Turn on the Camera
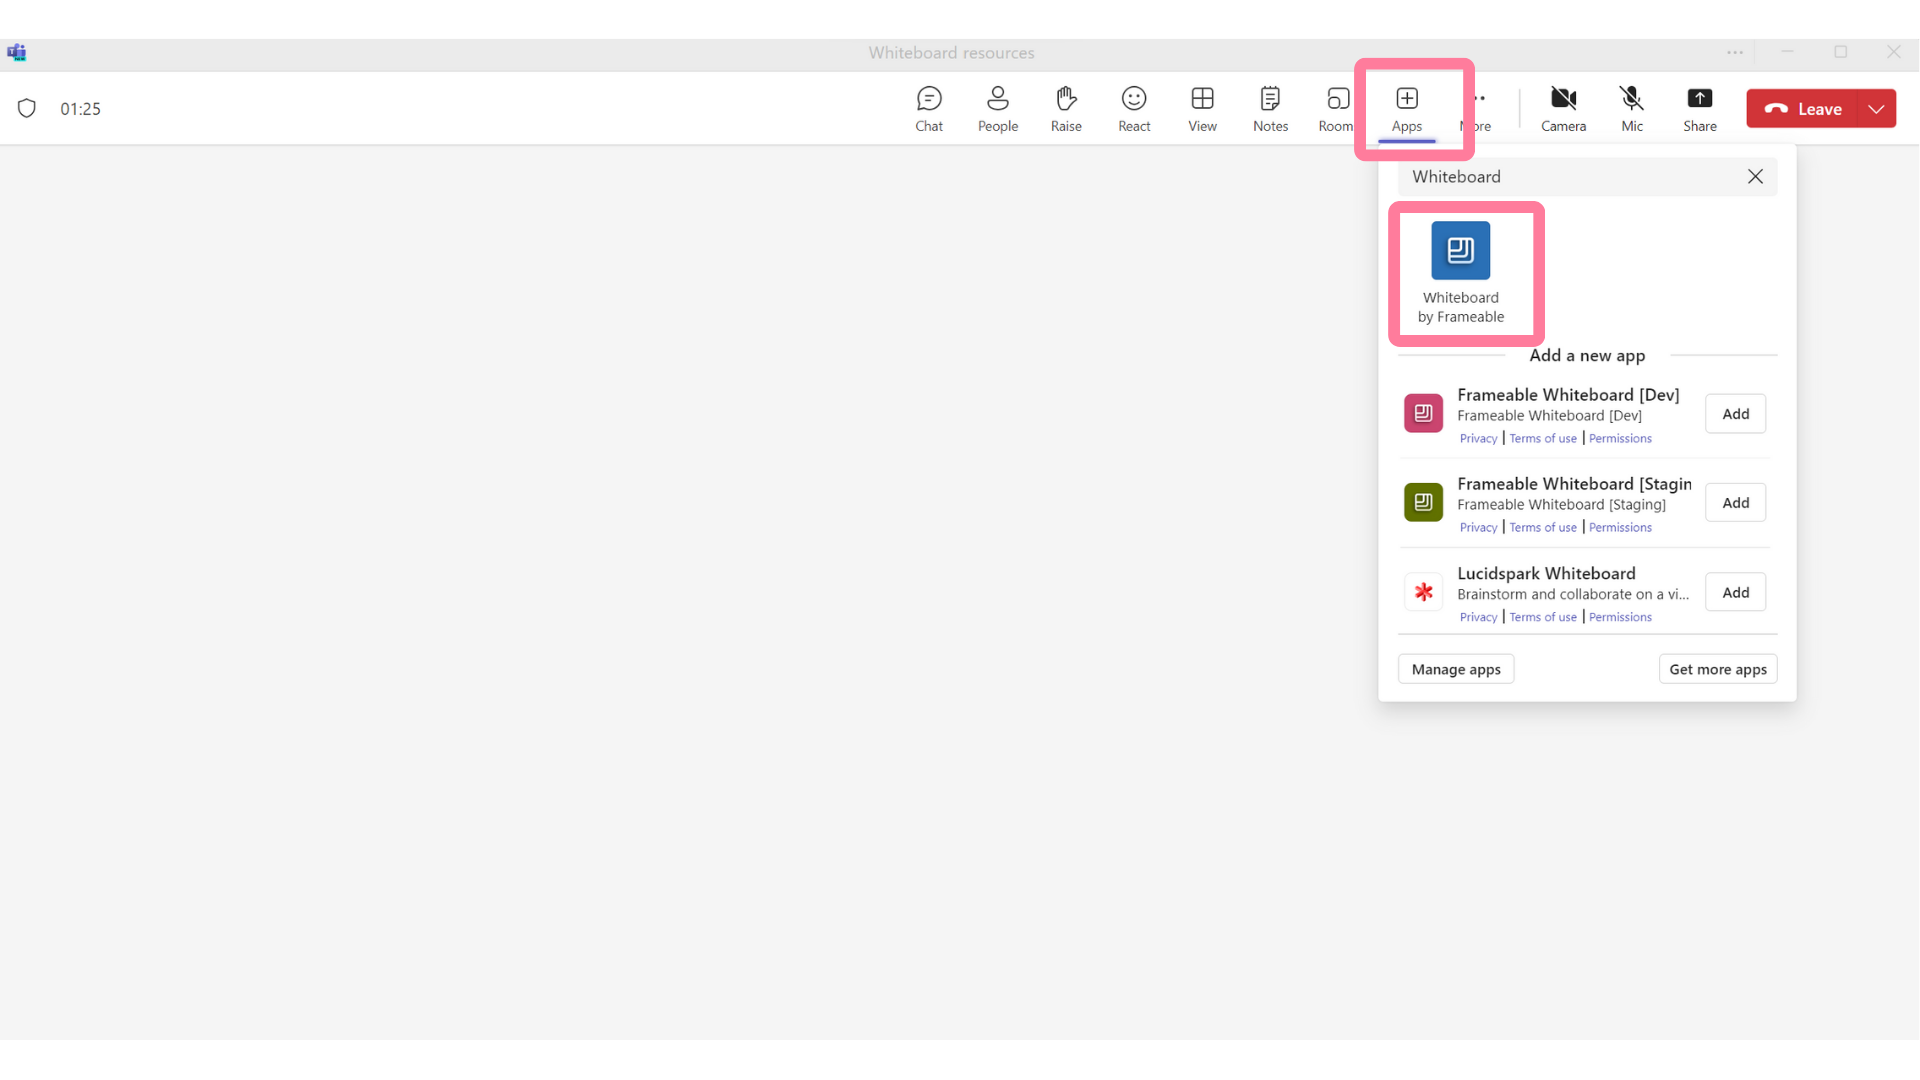1920x1080 pixels. [x=1564, y=108]
